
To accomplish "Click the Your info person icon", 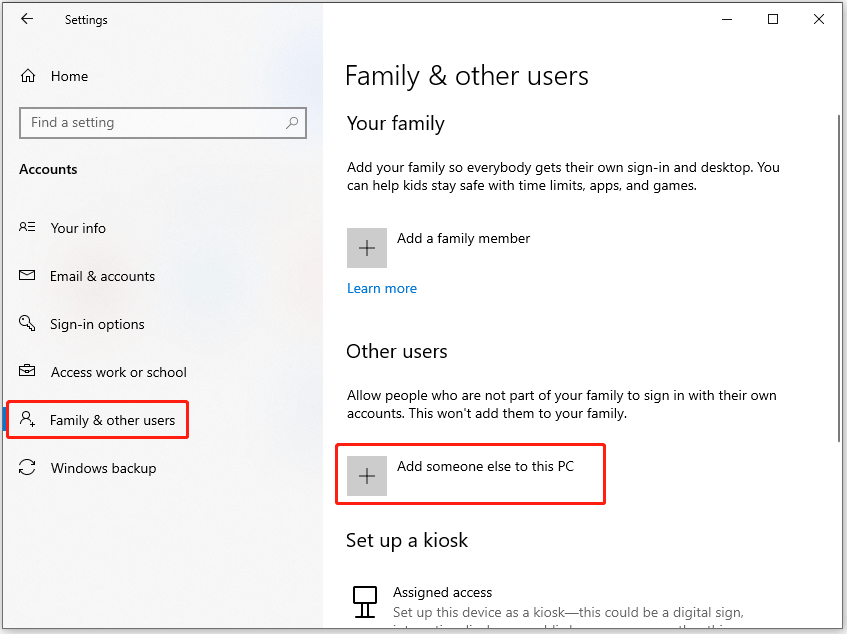I will pyautogui.click(x=27, y=228).
